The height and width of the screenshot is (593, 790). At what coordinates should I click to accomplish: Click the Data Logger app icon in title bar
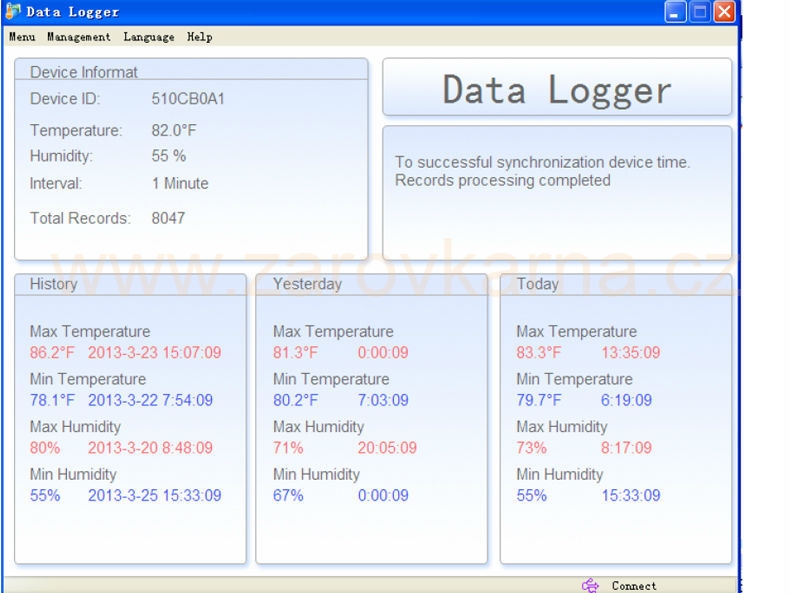(x=13, y=11)
